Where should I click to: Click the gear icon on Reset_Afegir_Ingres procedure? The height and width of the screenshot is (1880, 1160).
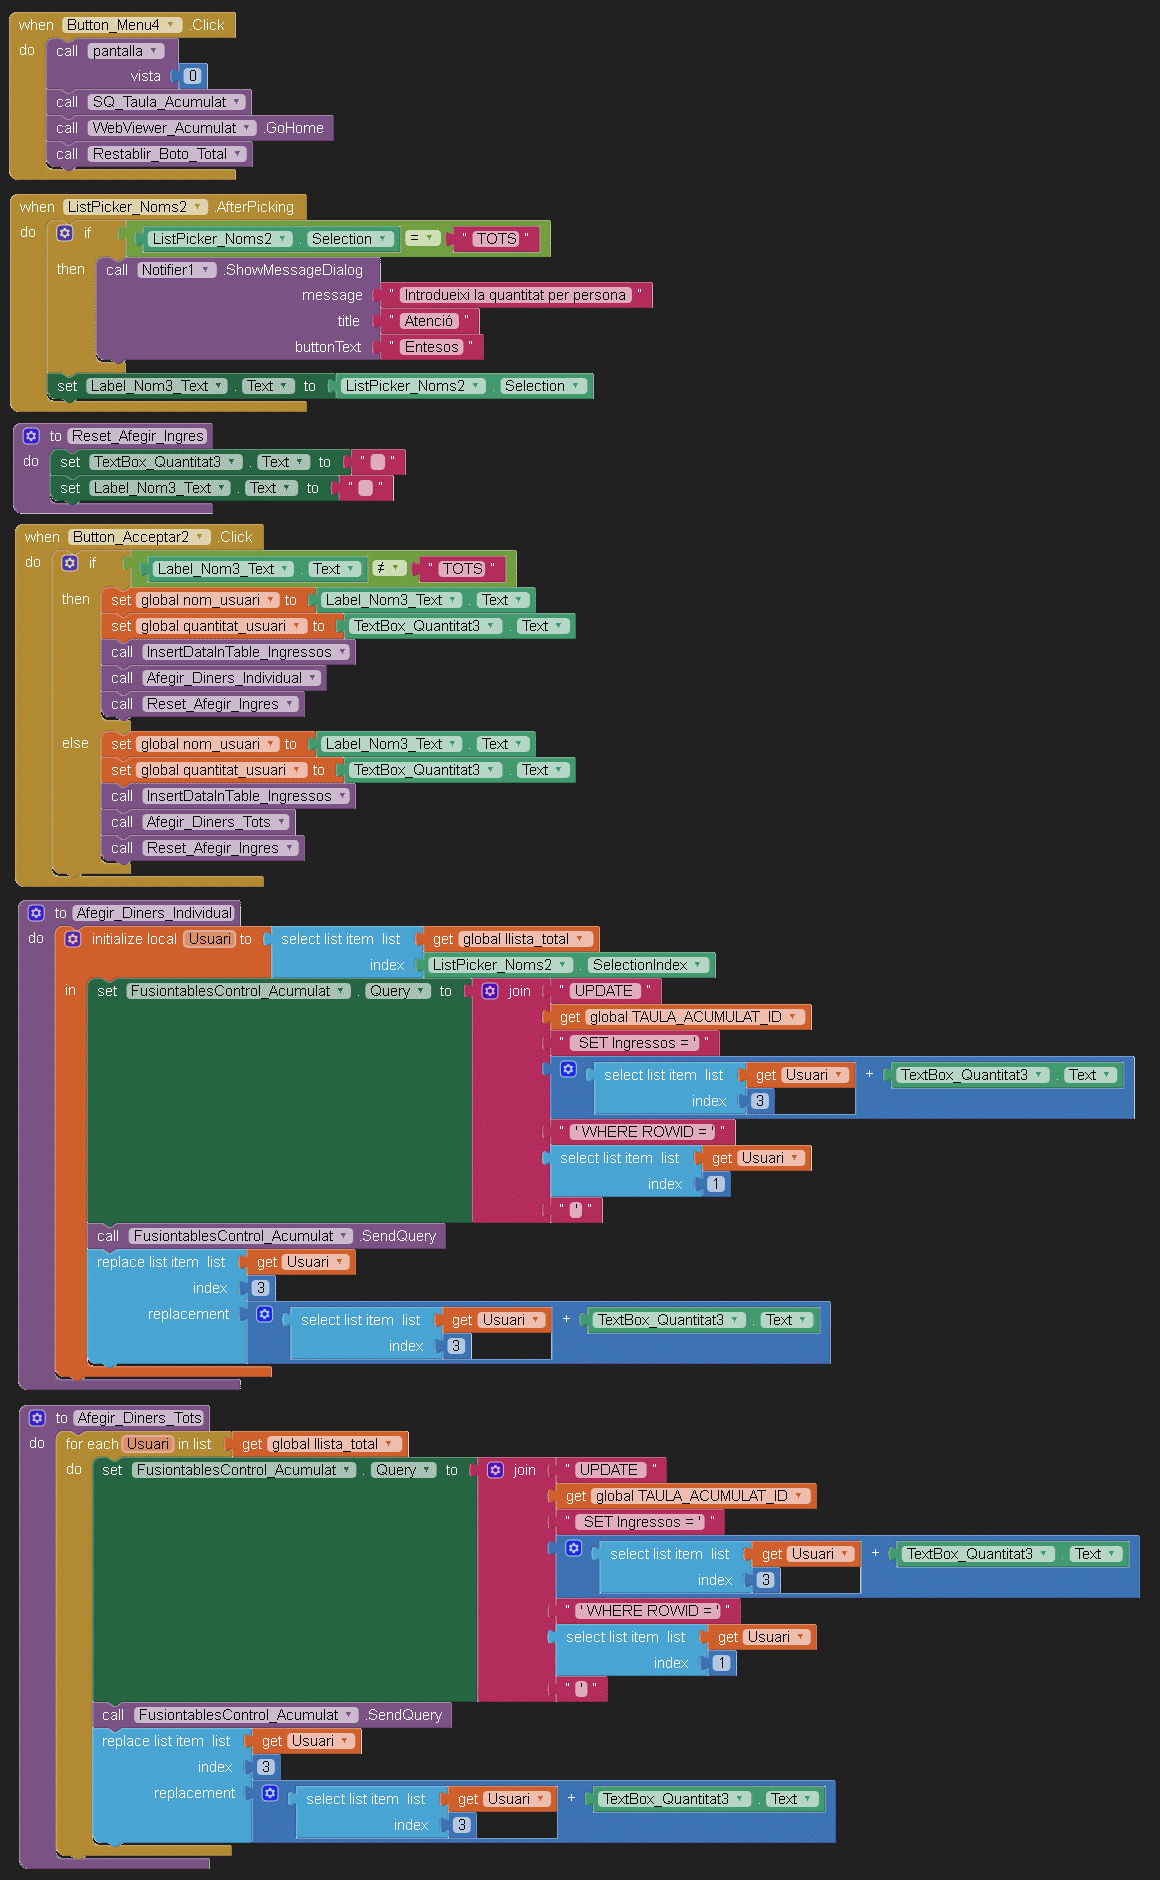pyautogui.click(x=31, y=436)
